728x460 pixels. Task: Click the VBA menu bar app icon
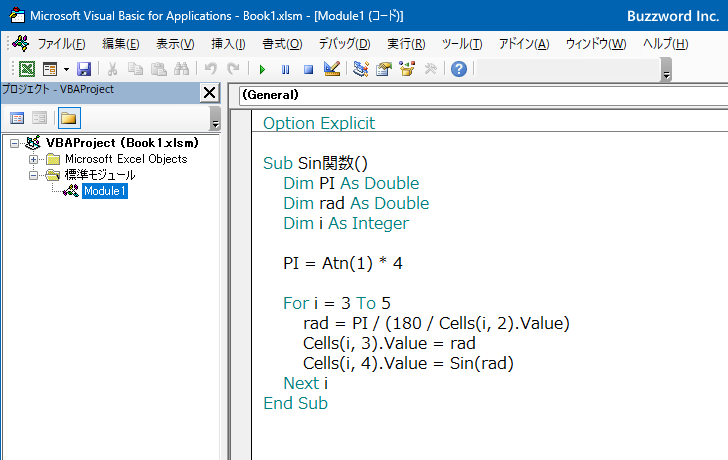20,43
